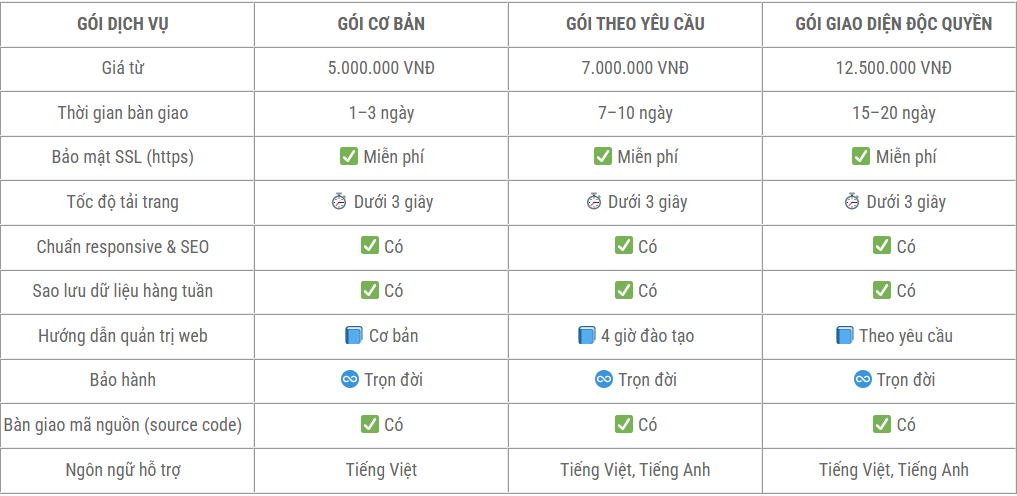Click the stopwatch icon in Gói giao diện độc quyền column
The image size is (1017, 496).
coord(852,202)
